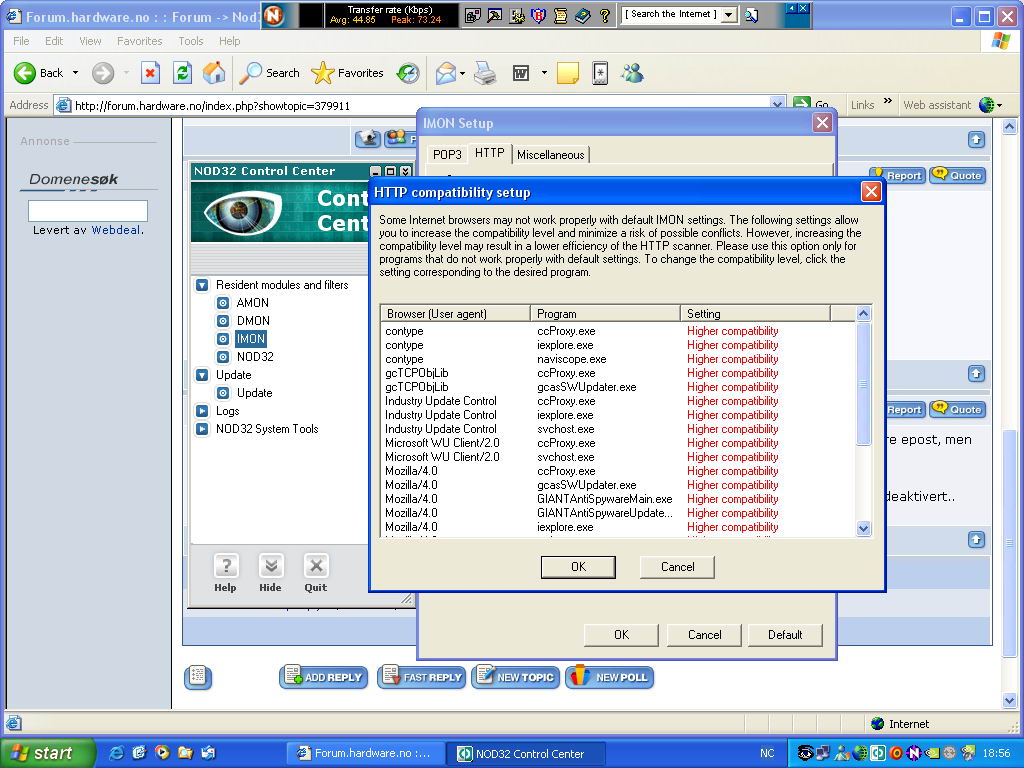Open the File menu

[x=21, y=41]
